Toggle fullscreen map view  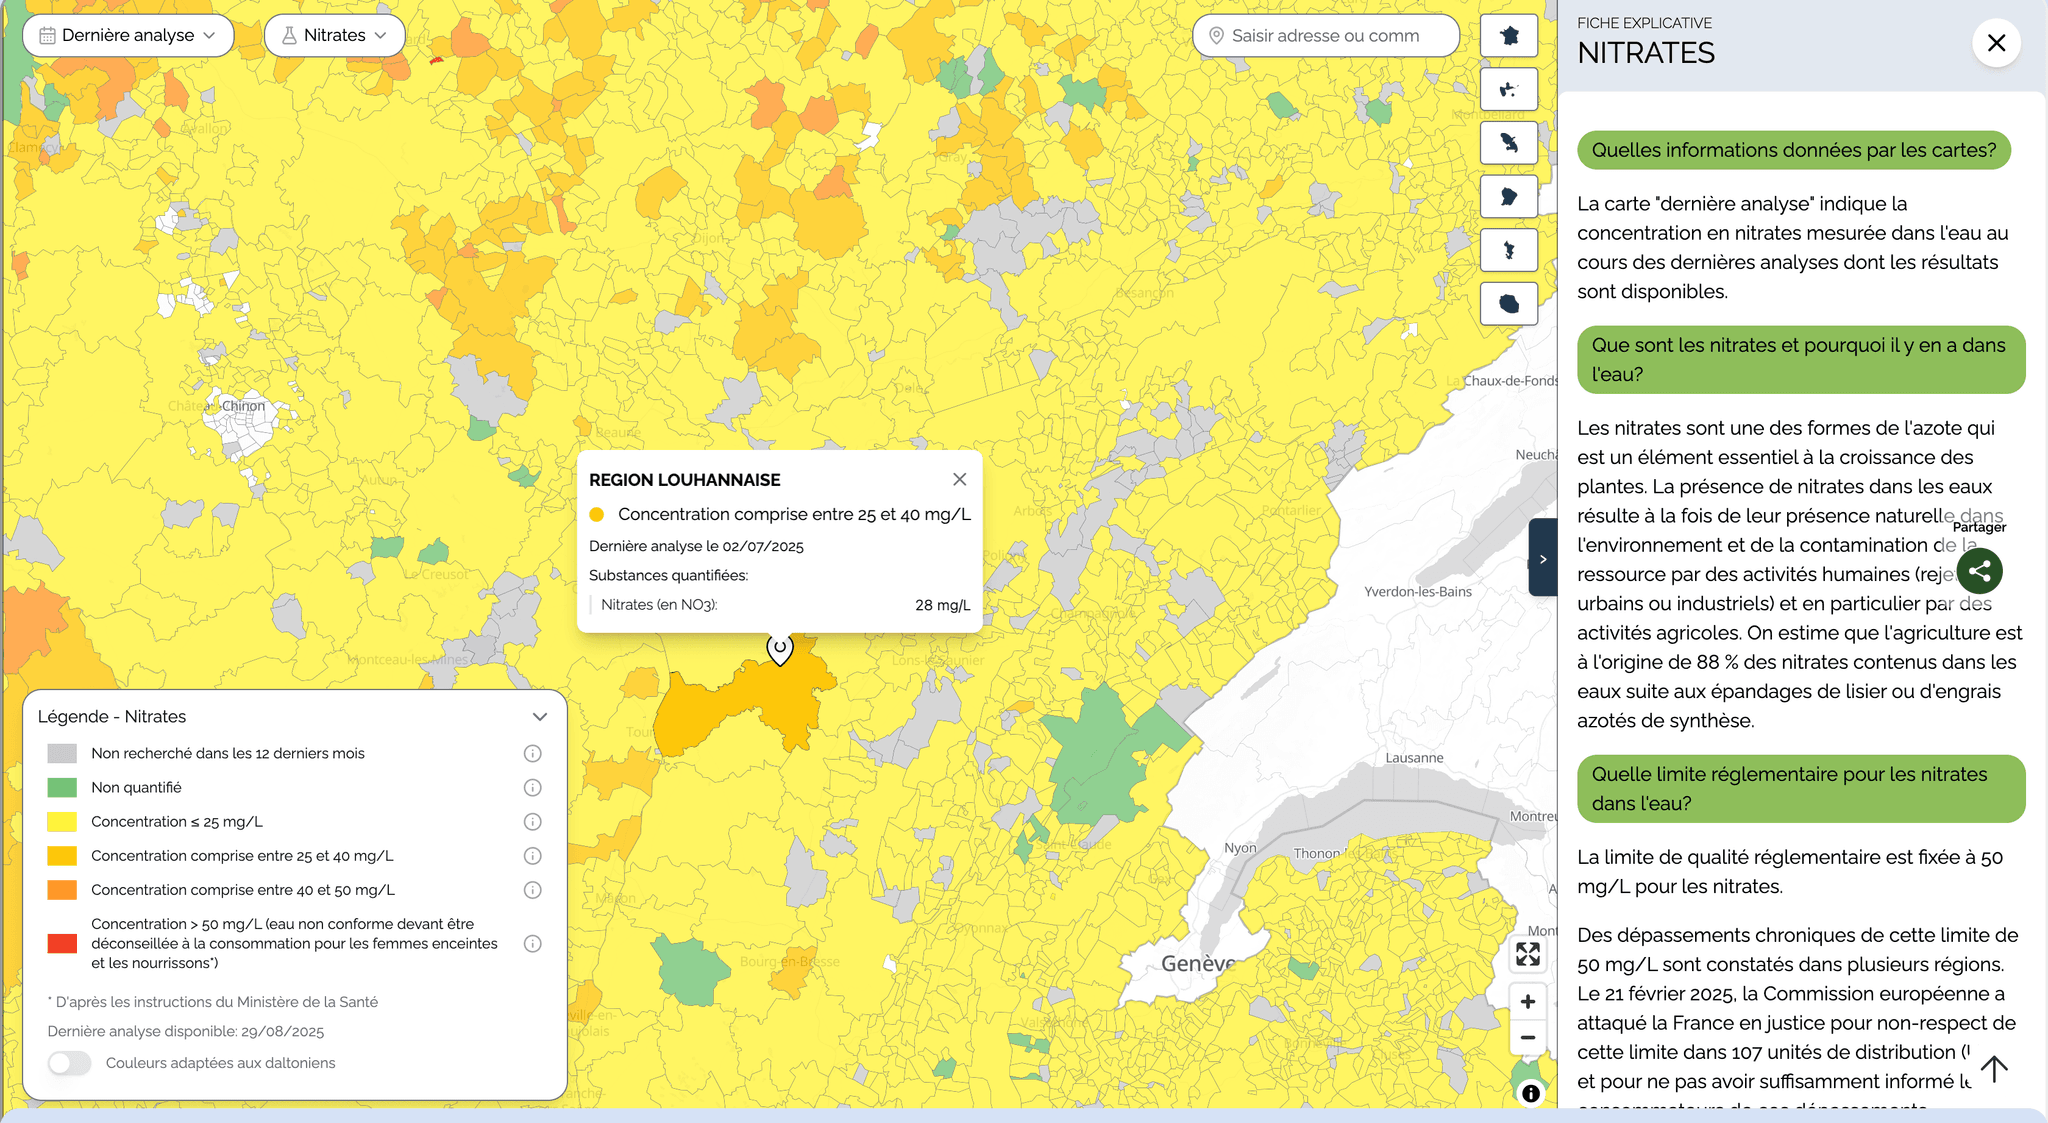coord(1527,954)
